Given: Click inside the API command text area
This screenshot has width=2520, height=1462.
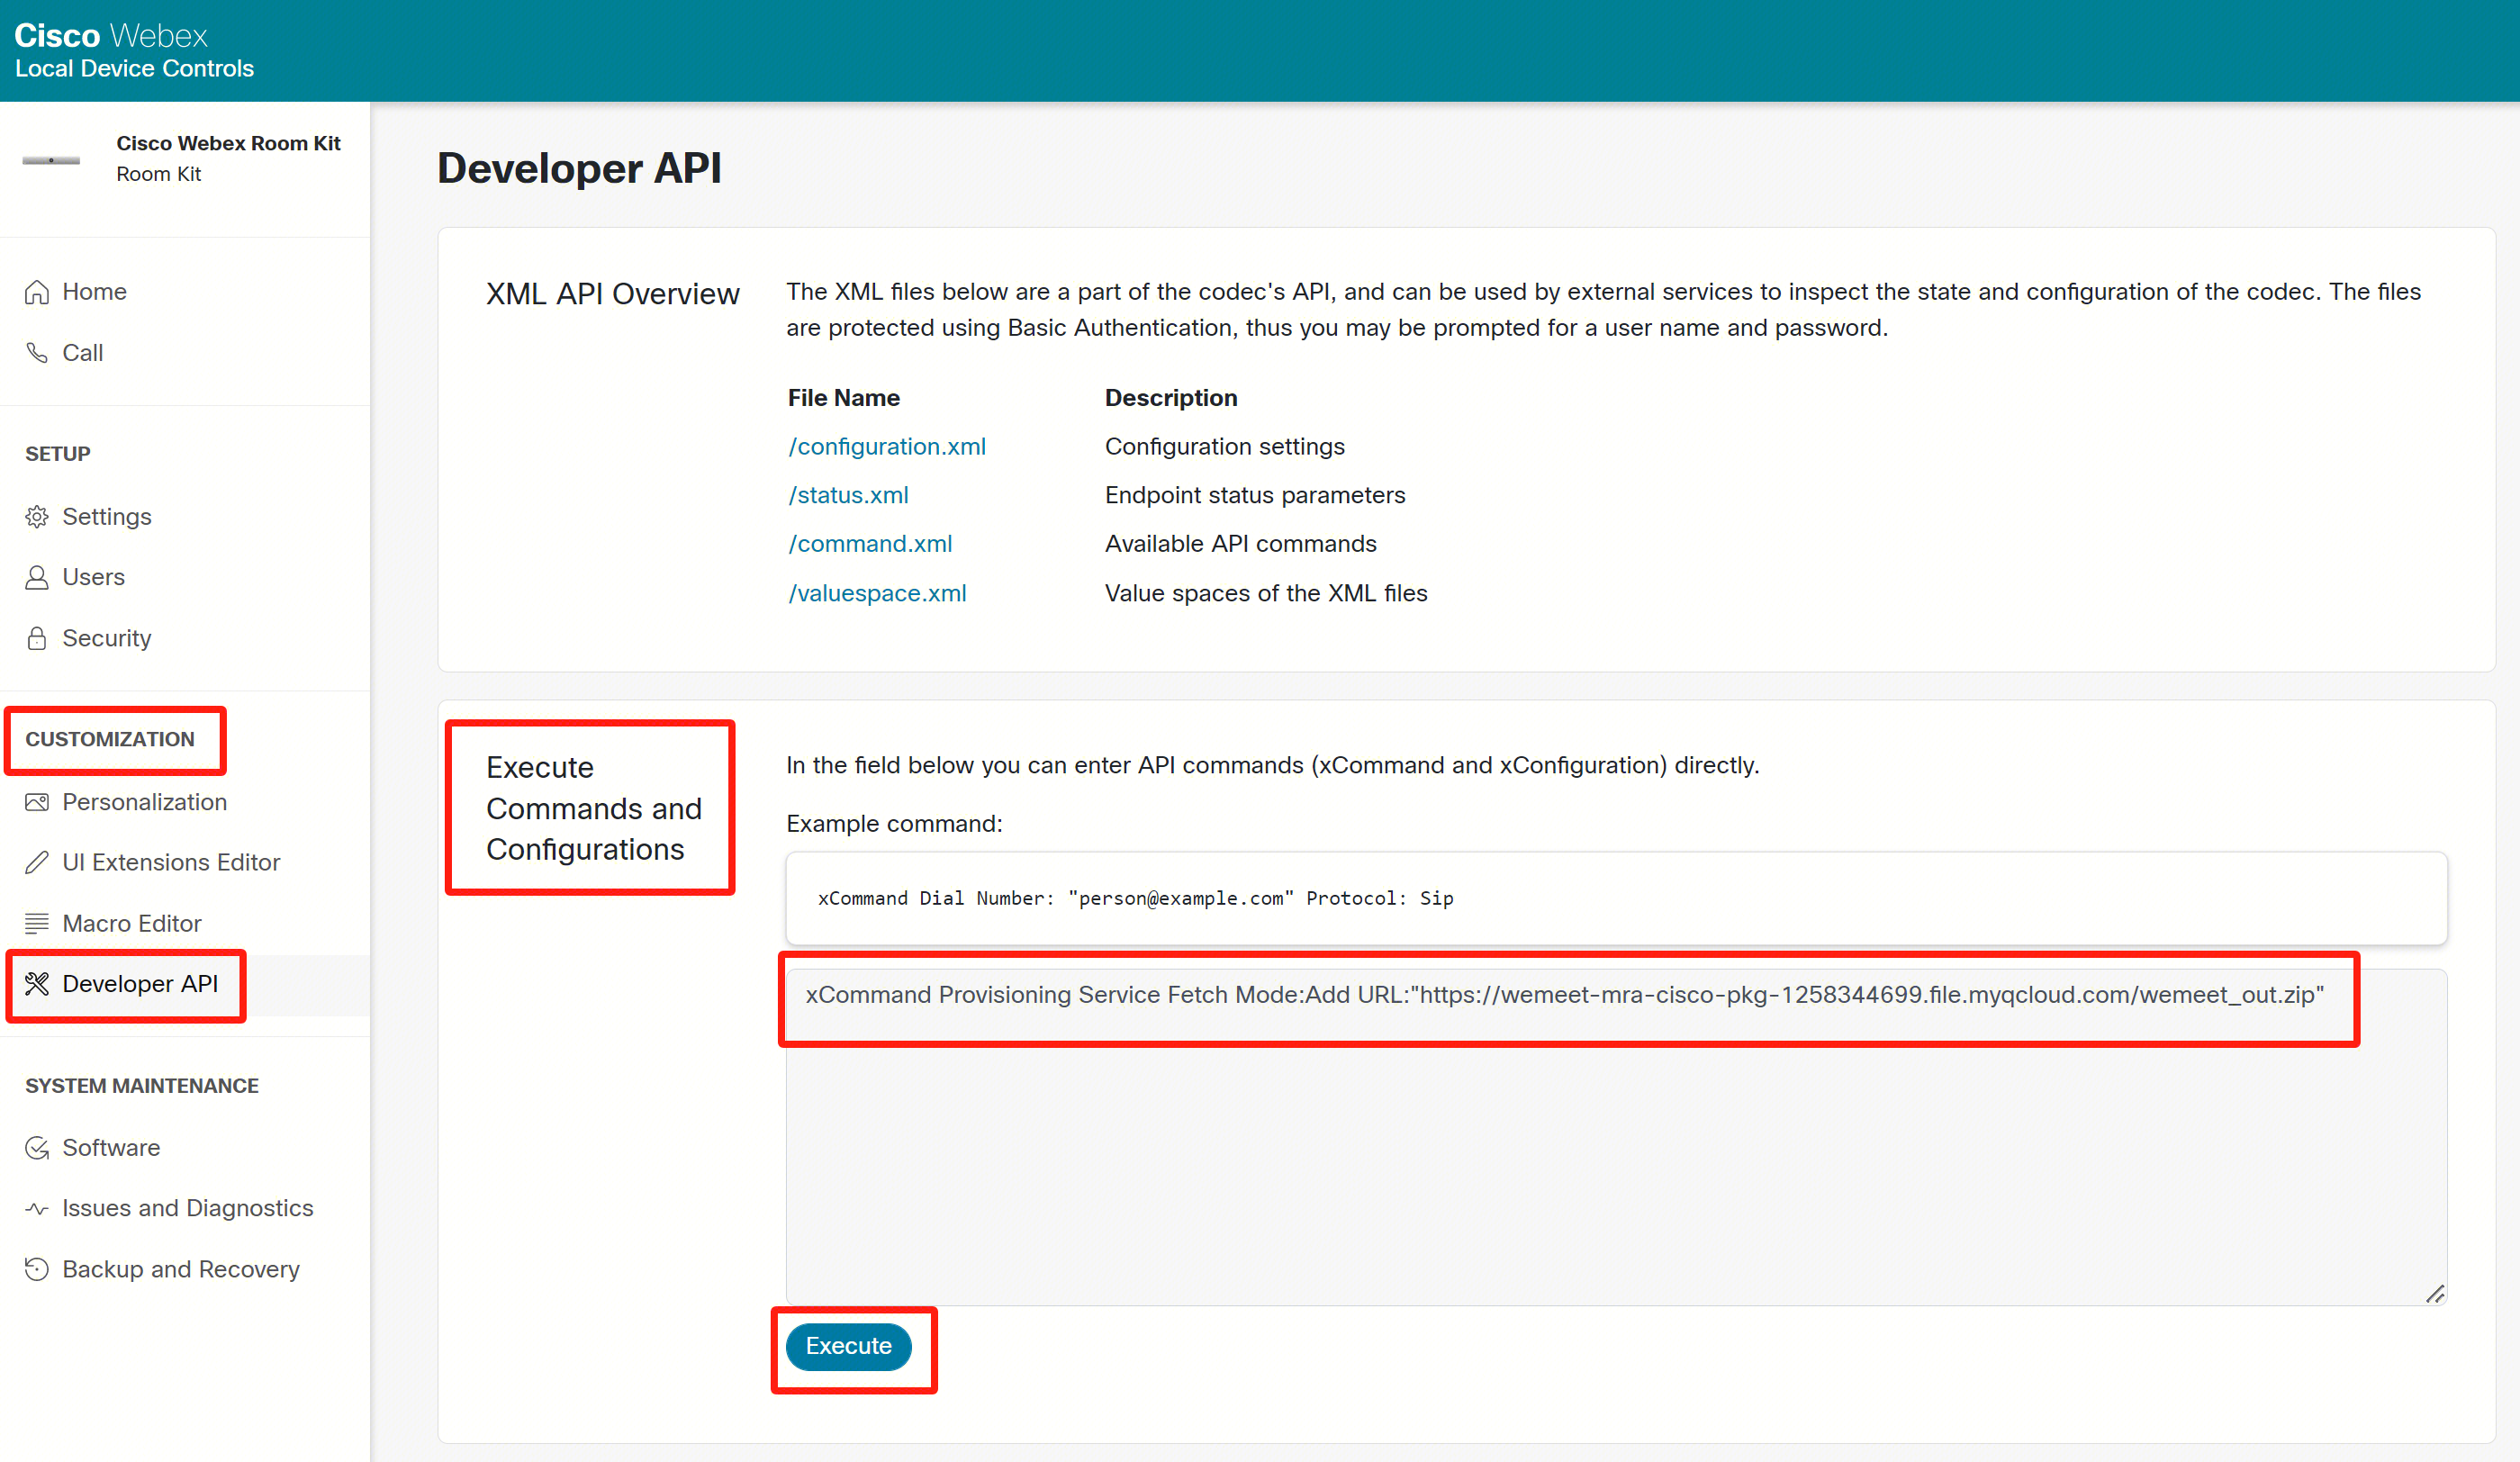Looking at the screenshot, I should pyautogui.click(x=1616, y=1137).
